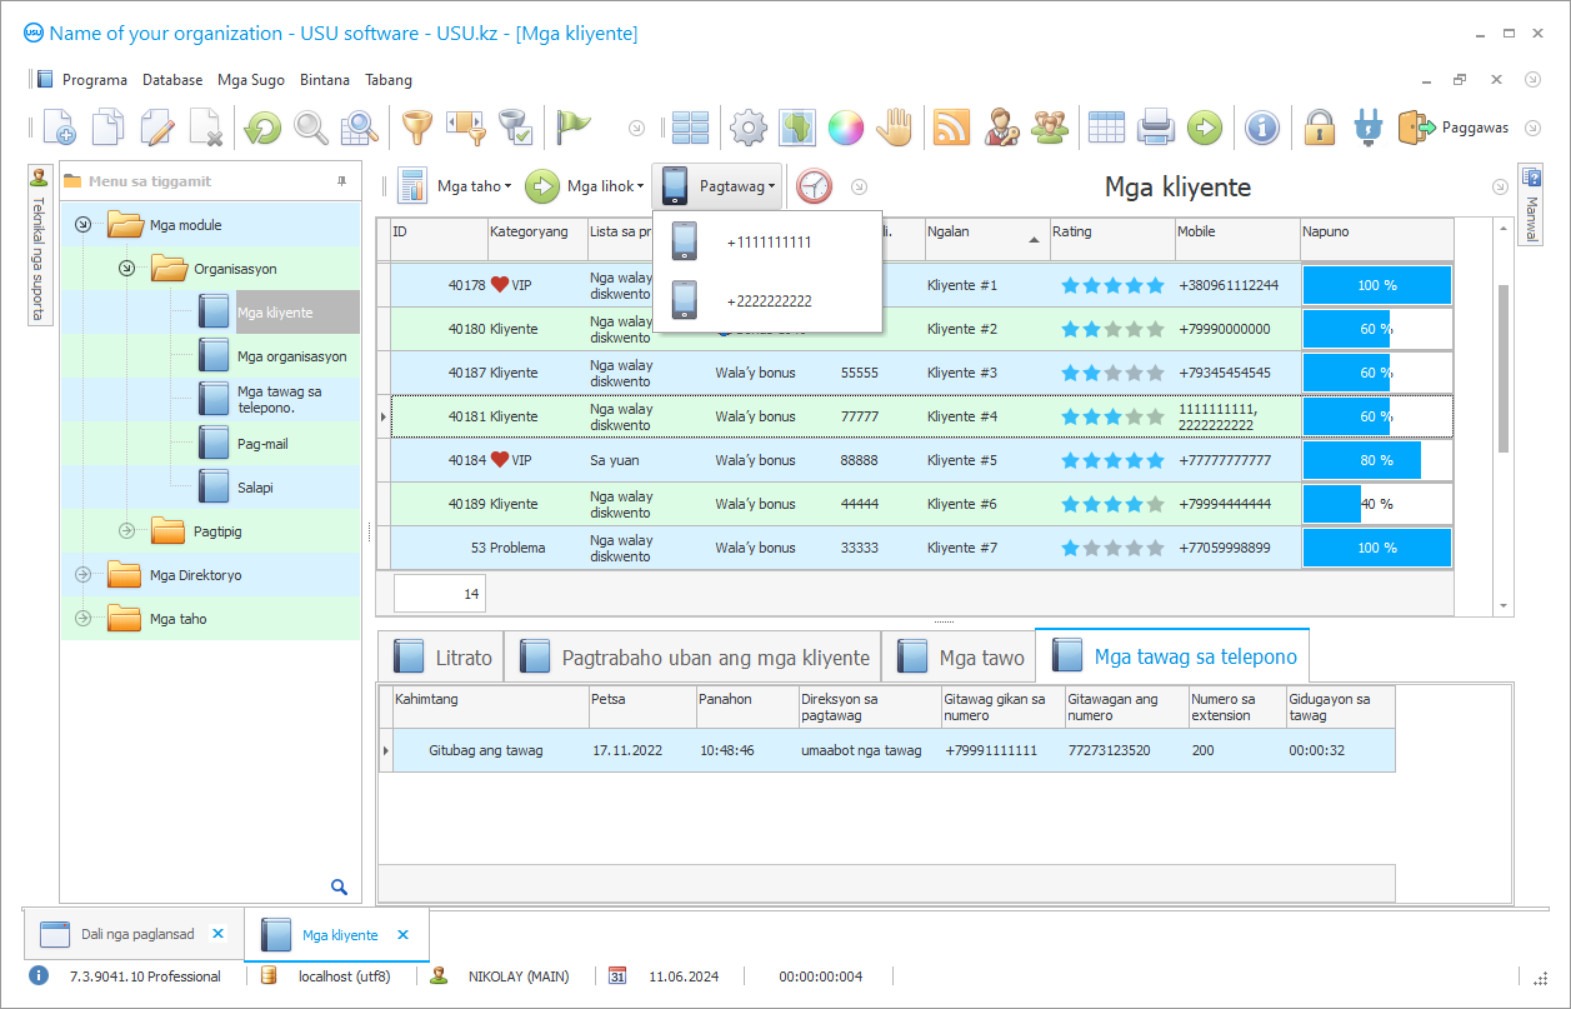The width and height of the screenshot is (1571, 1009).
Task: Collapse the Mga module tree node
Action: (83, 225)
